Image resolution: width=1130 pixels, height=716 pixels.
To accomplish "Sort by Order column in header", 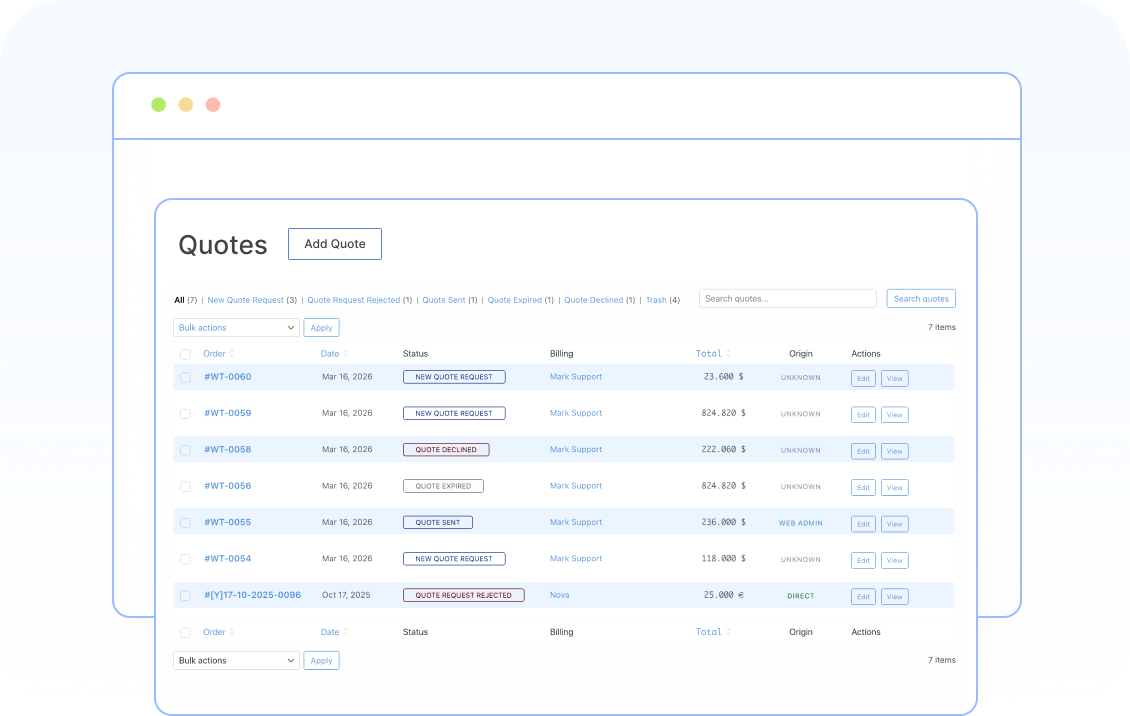I will (218, 354).
